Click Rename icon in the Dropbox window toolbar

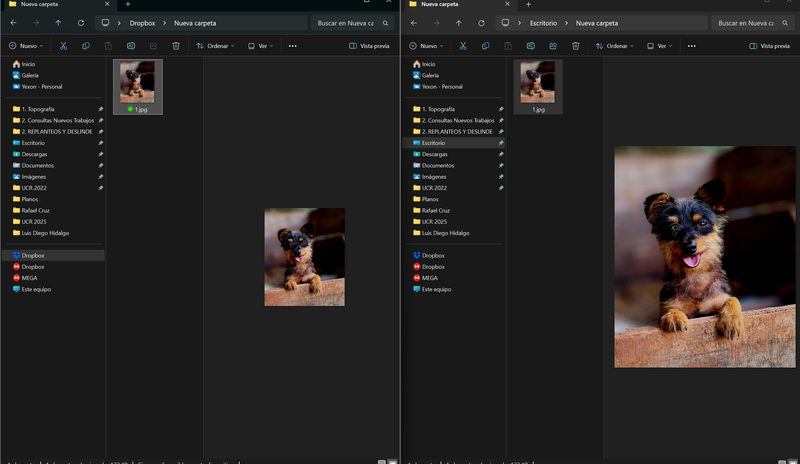click(x=131, y=45)
